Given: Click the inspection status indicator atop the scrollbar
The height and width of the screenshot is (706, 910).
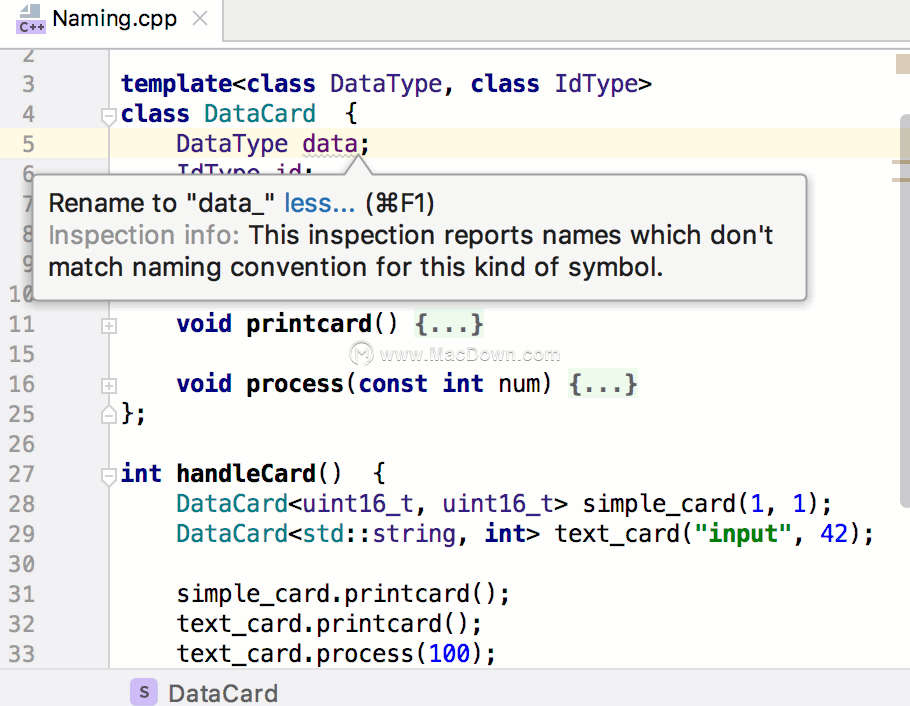Looking at the screenshot, I should point(902,64).
